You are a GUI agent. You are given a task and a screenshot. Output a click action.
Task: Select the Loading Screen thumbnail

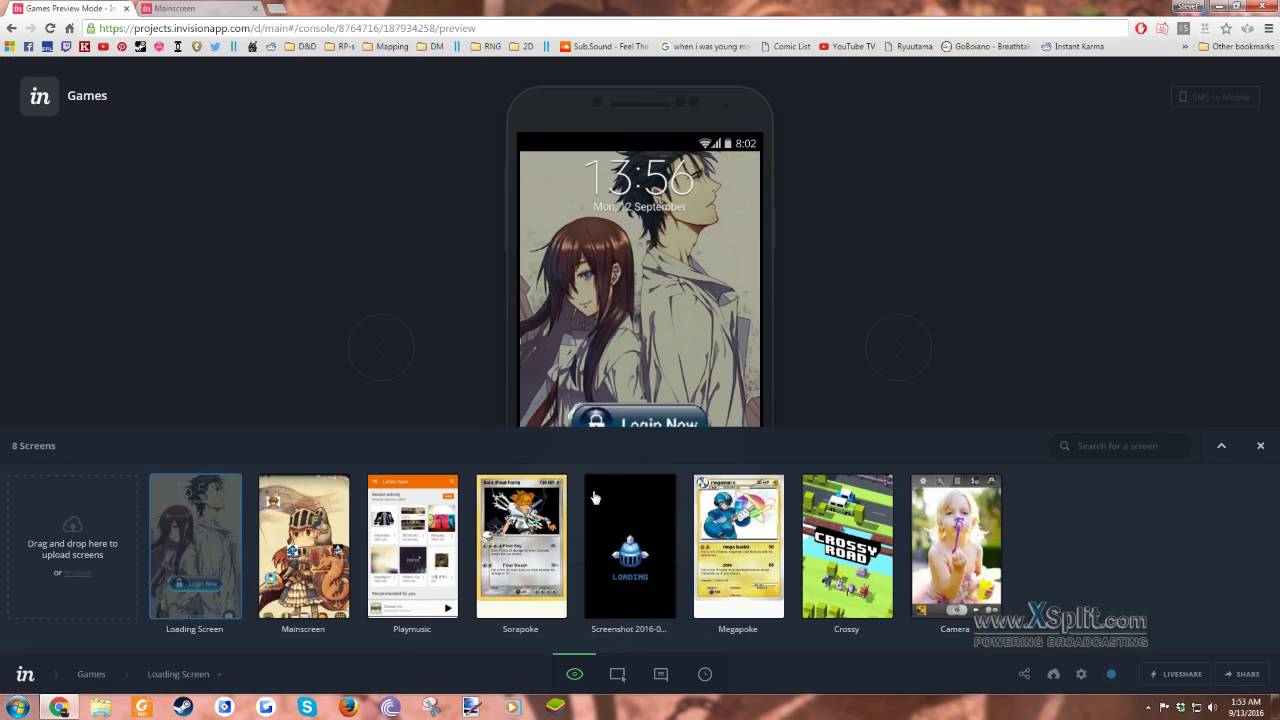tap(195, 546)
